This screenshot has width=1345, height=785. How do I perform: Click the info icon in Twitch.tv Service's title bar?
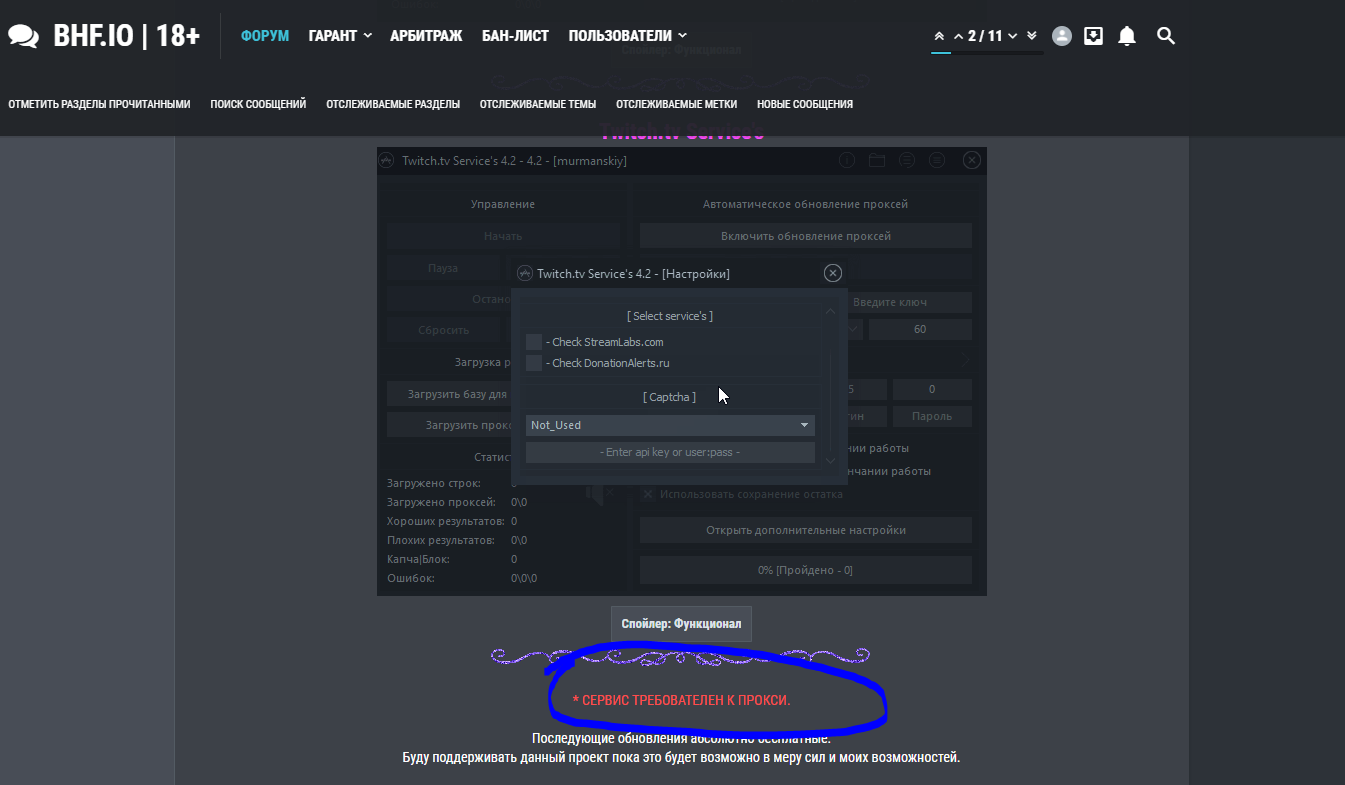coord(846,160)
